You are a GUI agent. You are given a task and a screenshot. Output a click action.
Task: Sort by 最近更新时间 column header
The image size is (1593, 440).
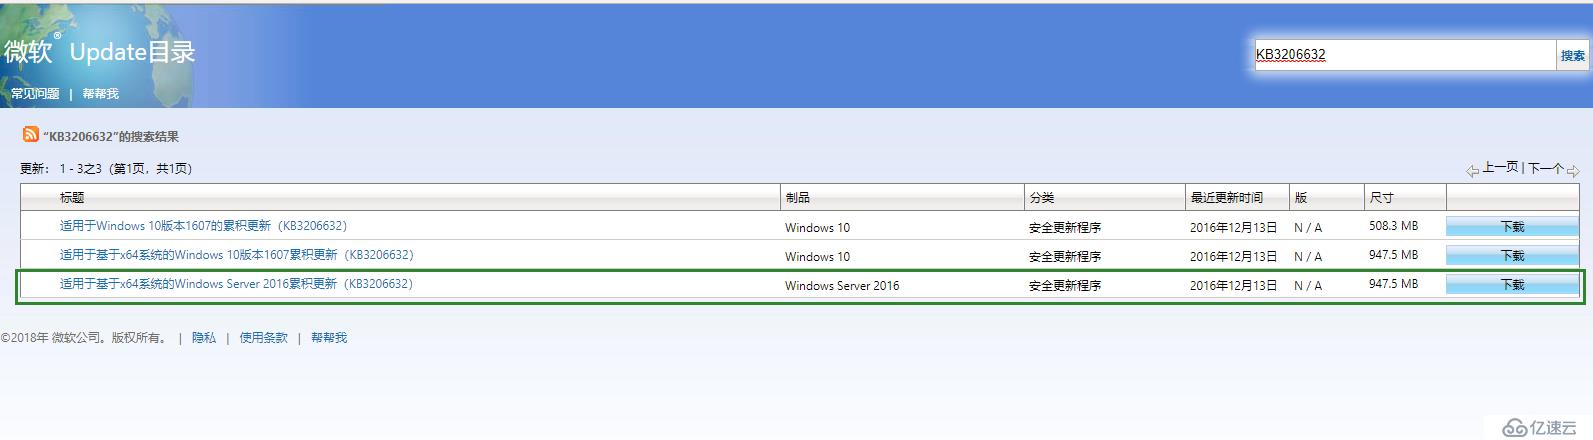[x=1226, y=198]
